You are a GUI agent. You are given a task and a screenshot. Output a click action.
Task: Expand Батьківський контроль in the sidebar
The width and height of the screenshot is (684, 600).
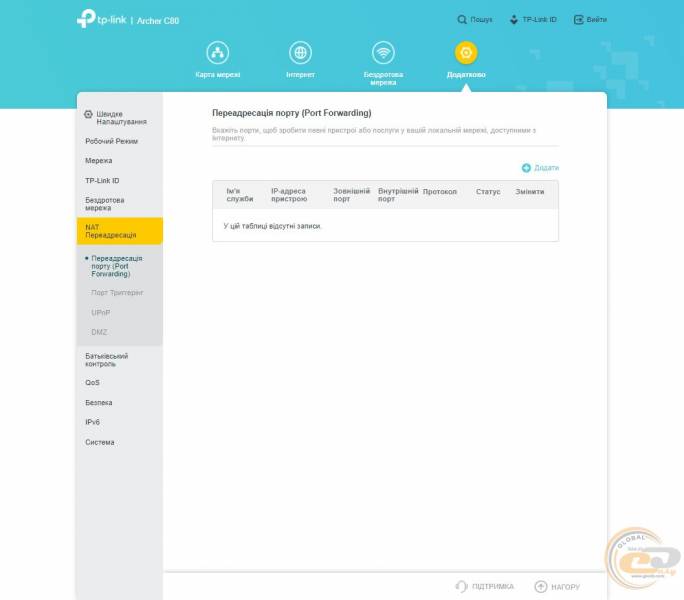coord(106,360)
